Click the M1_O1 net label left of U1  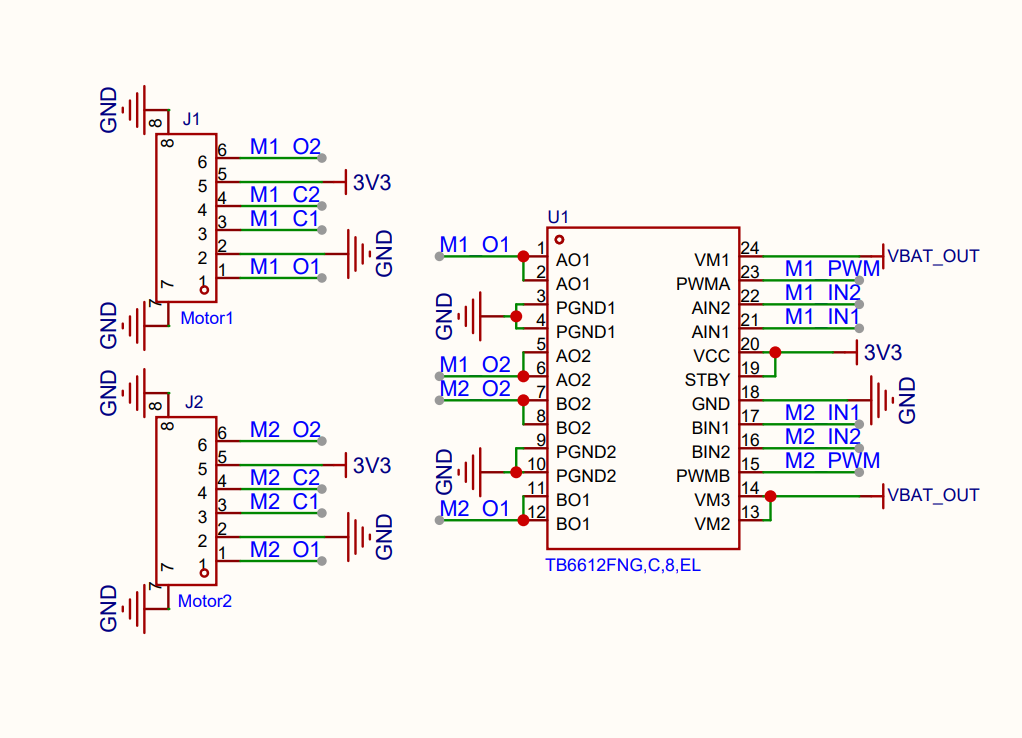point(474,245)
